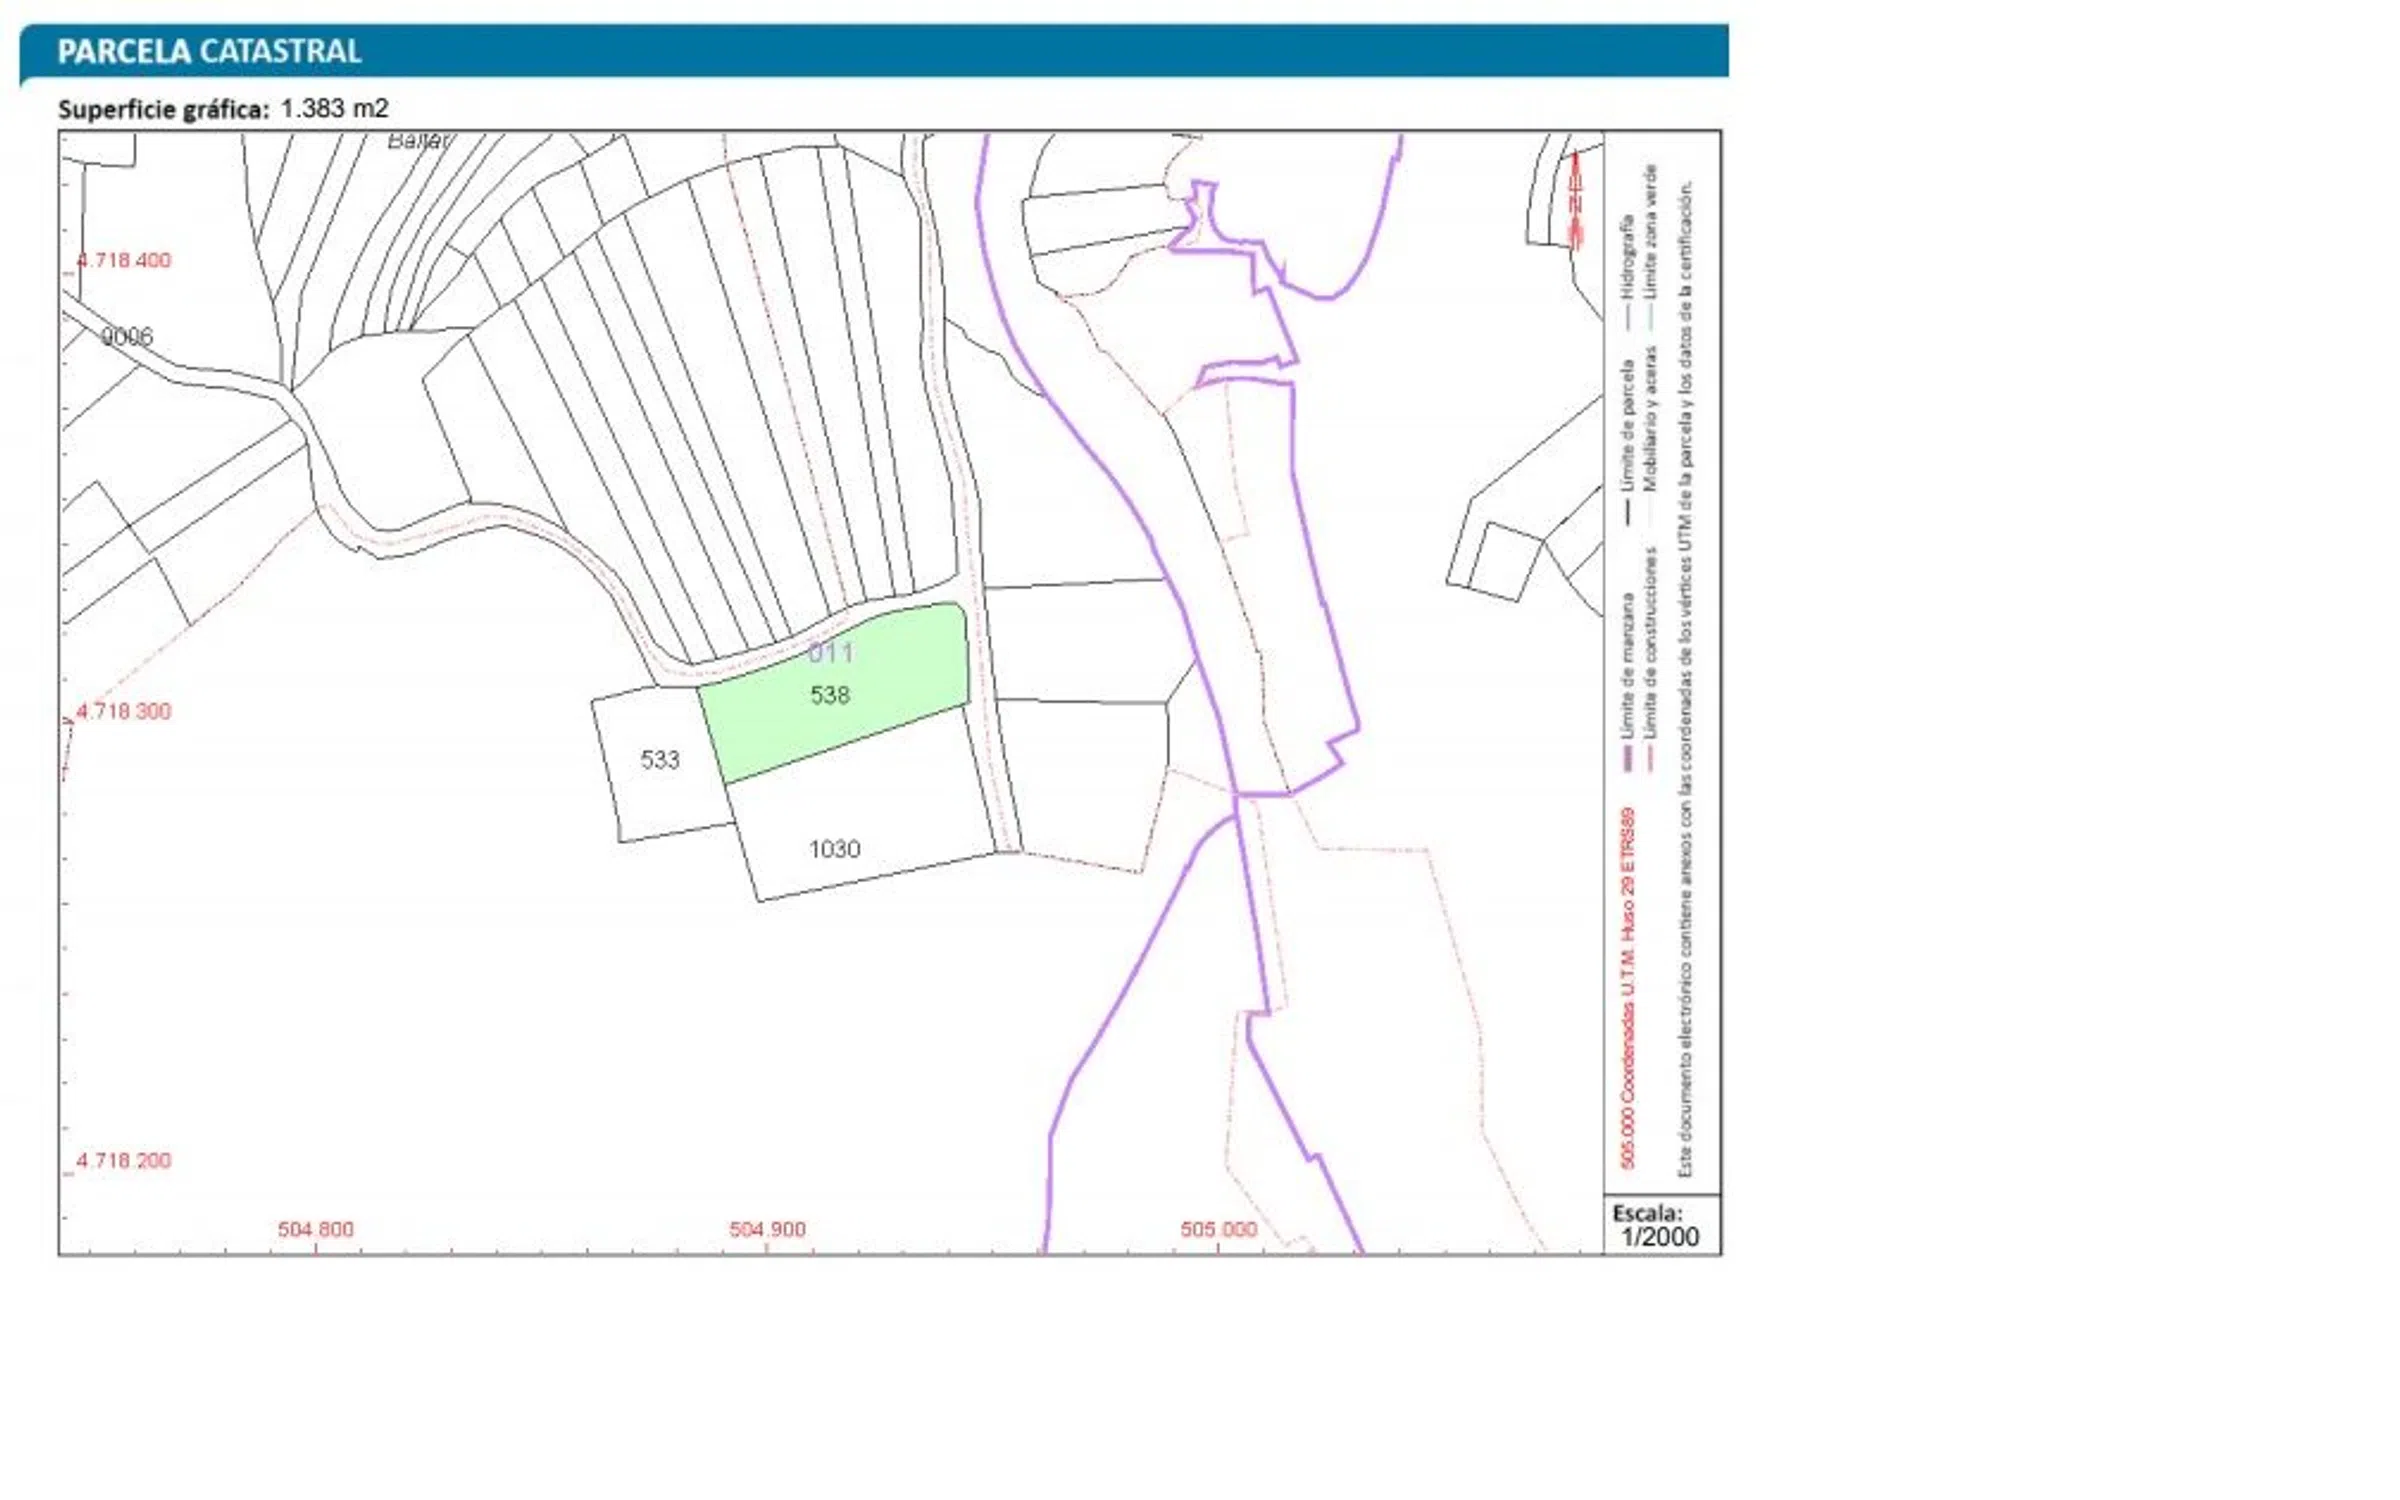Viewport: 2400px width, 1500px height.
Task: Click the 011 polygon label
Action: [x=831, y=653]
